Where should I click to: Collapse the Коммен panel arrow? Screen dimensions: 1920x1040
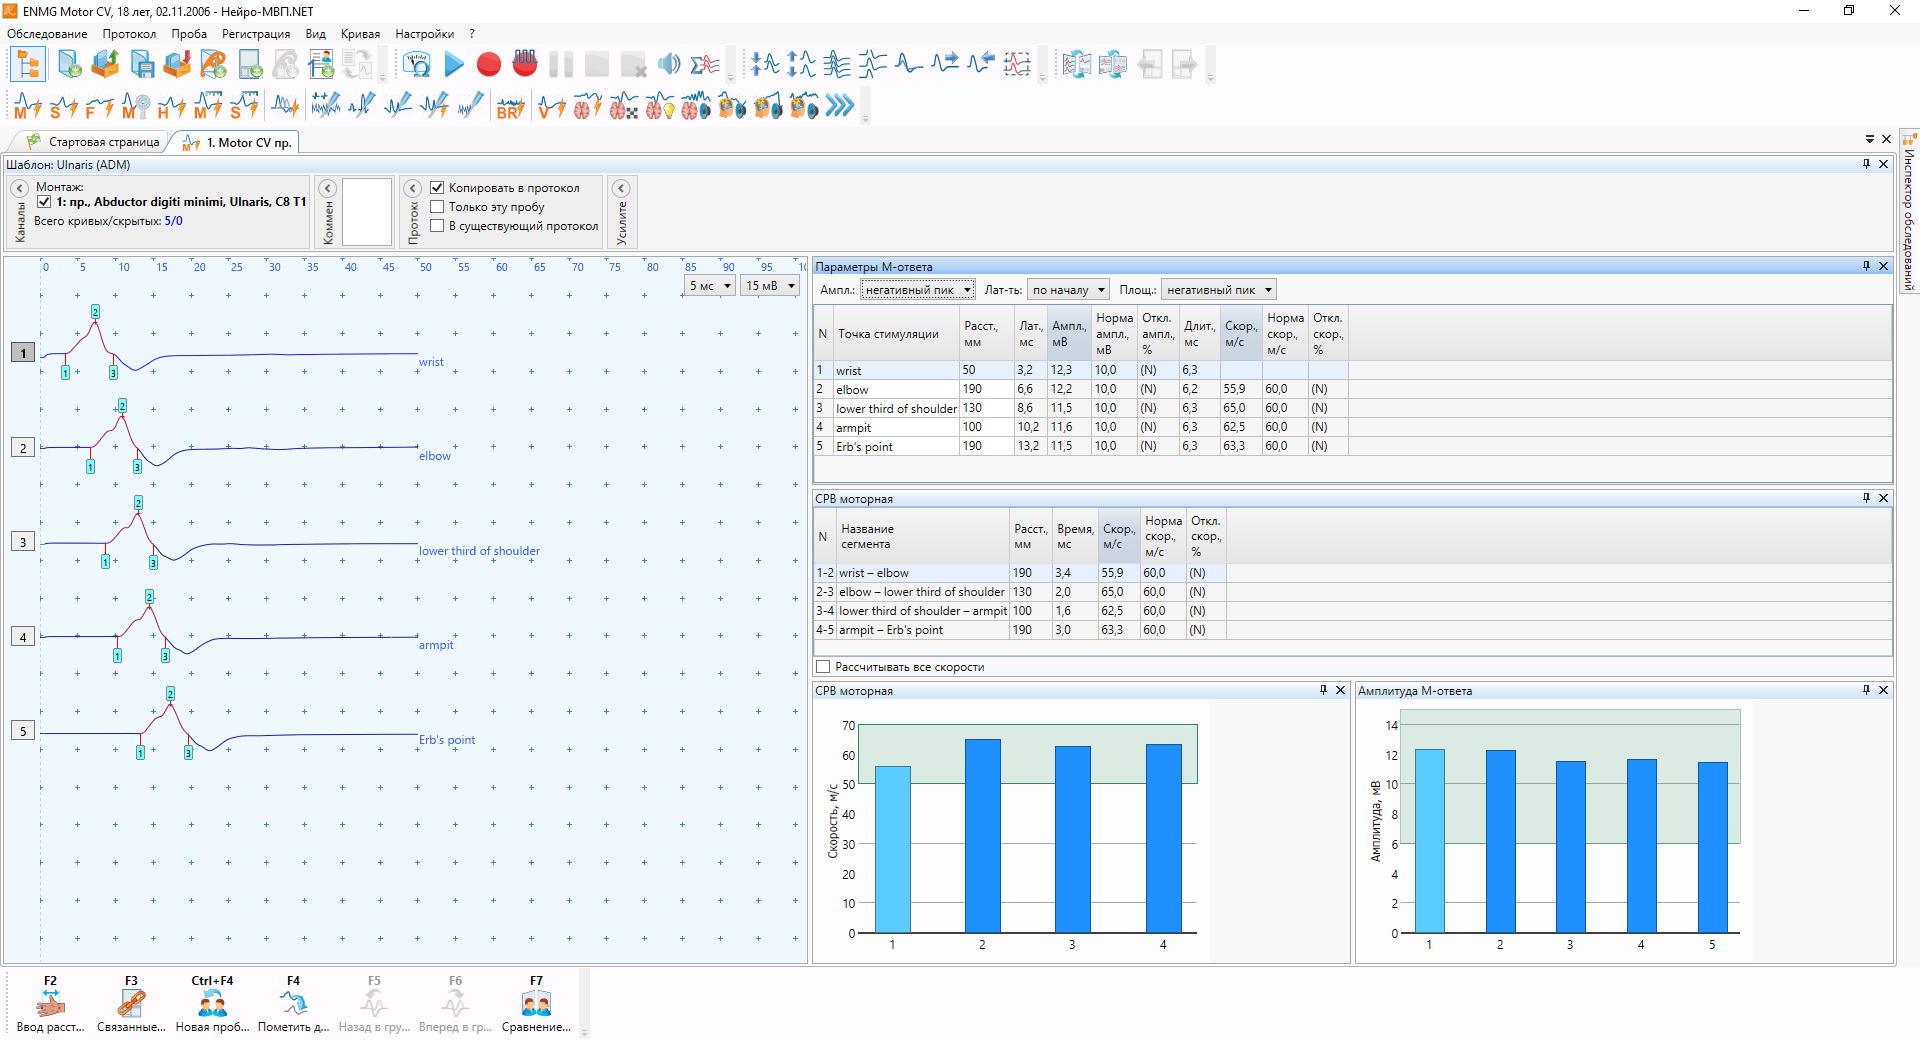point(327,188)
